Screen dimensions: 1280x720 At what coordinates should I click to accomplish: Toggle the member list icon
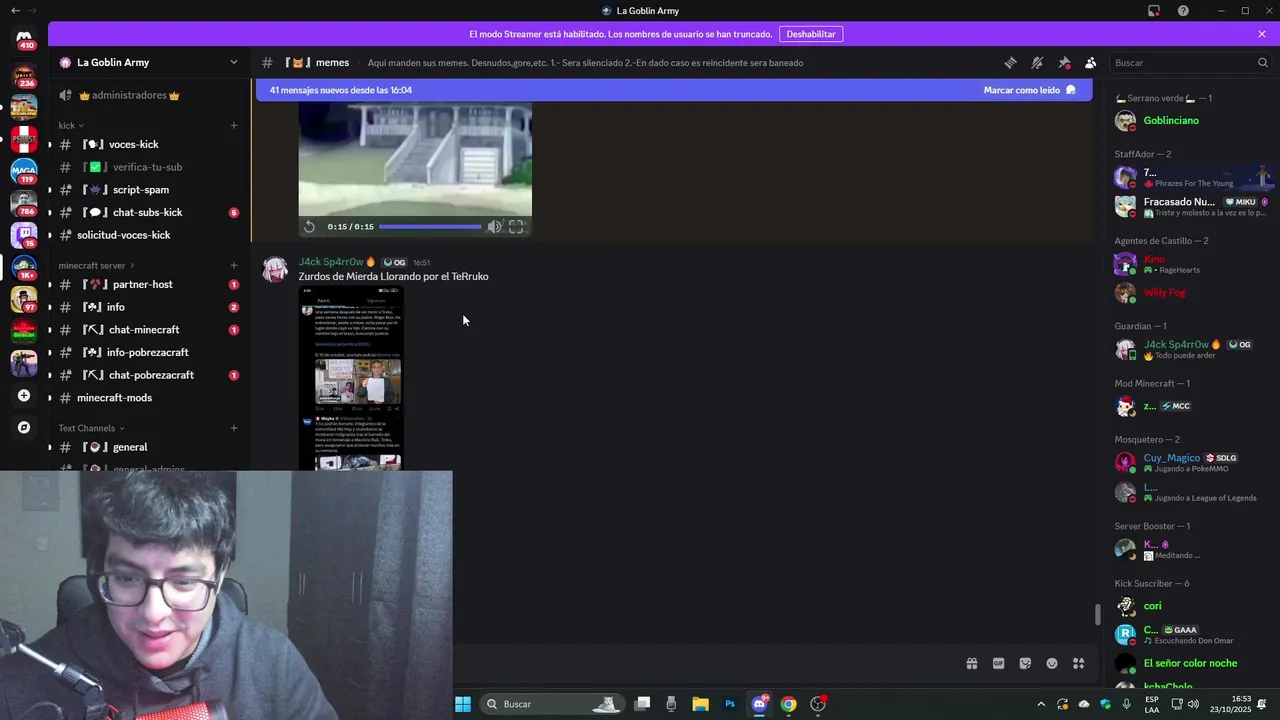click(1091, 62)
